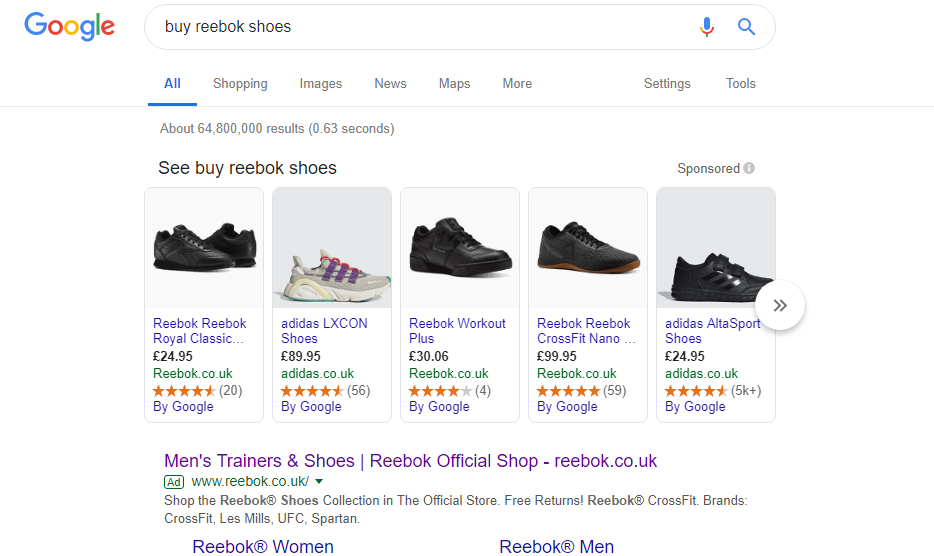
Task: Show the Sponsored info icon
Action: click(x=749, y=168)
